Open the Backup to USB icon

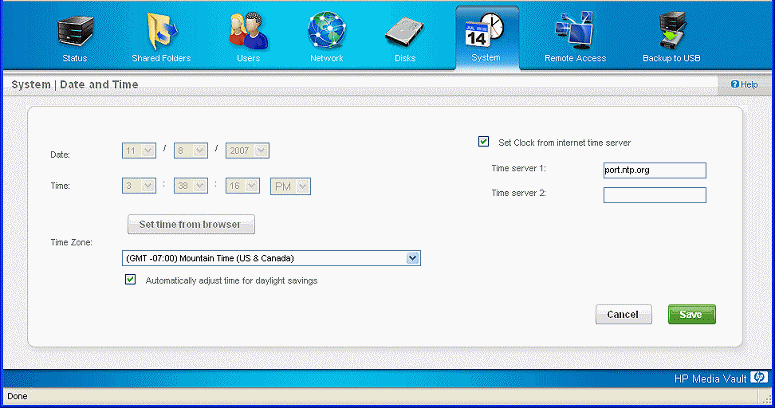click(670, 31)
